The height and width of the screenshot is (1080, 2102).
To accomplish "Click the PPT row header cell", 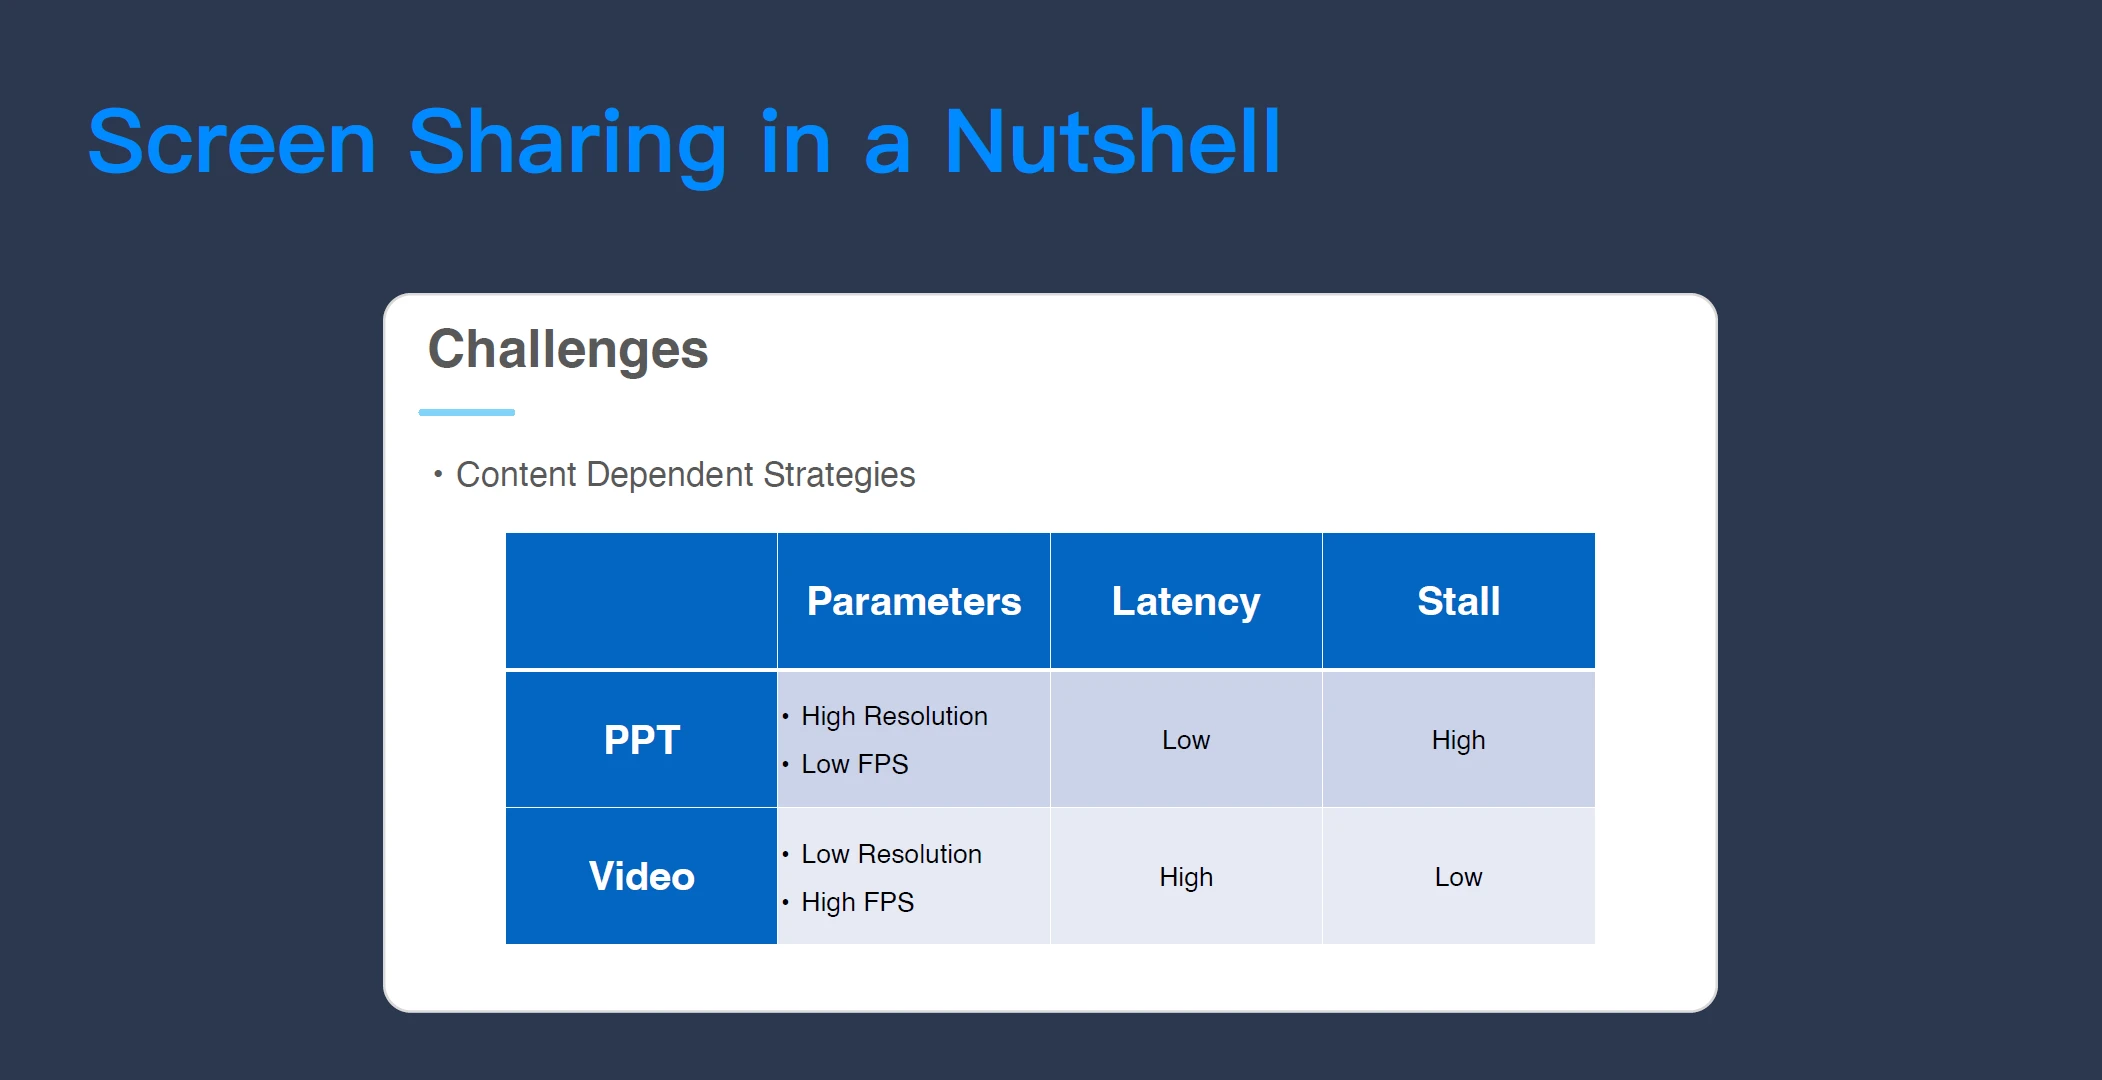I will (x=641, y=740).
